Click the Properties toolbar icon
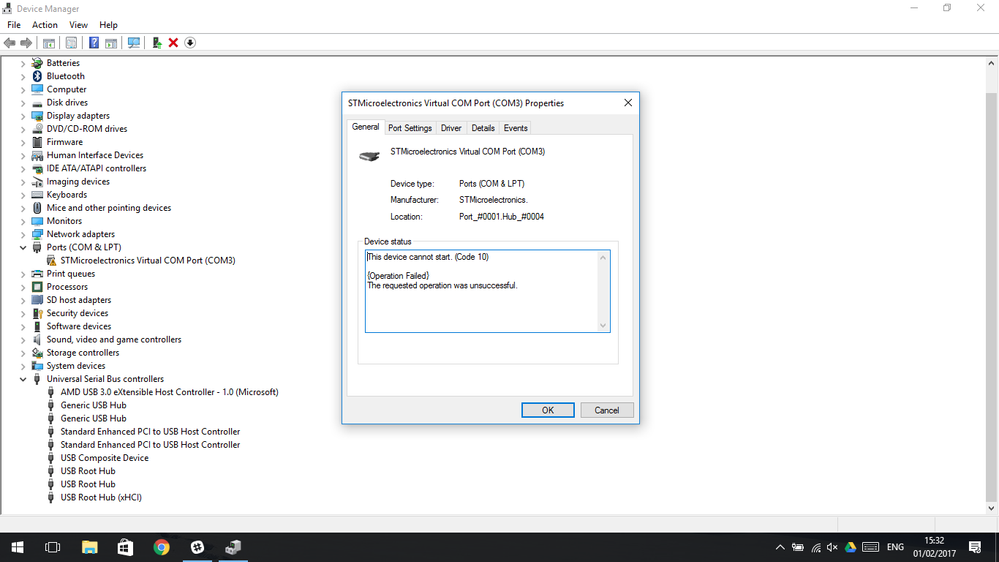This screenshot has height=562, width=999. pyautogui.click(x=71, y=43)
